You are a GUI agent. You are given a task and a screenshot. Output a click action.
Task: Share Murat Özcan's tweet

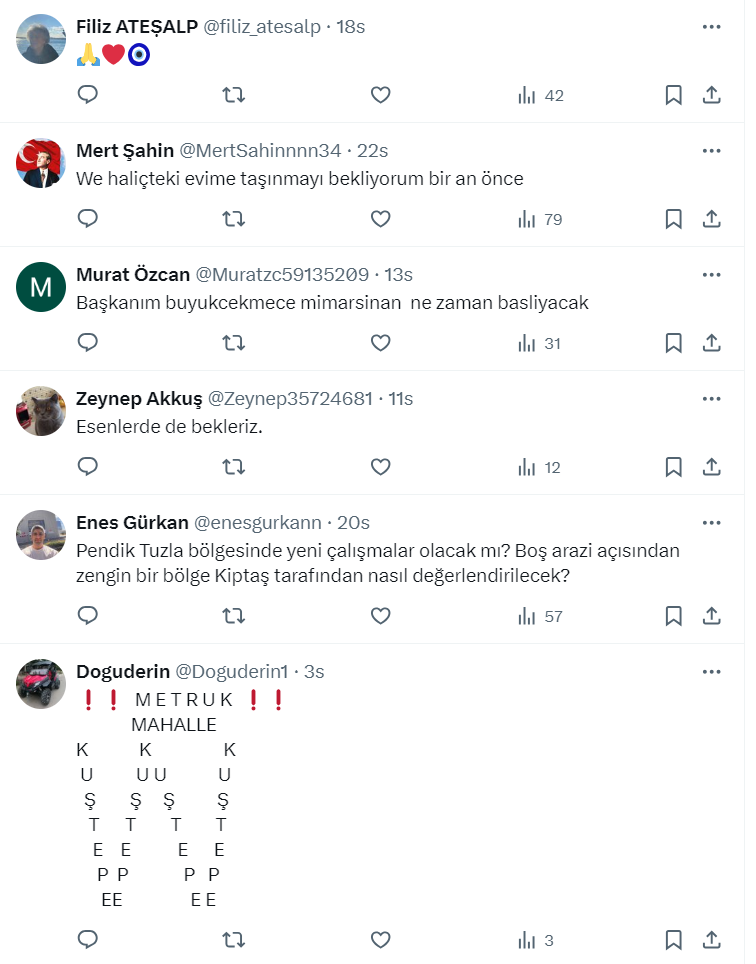[712, 343]
